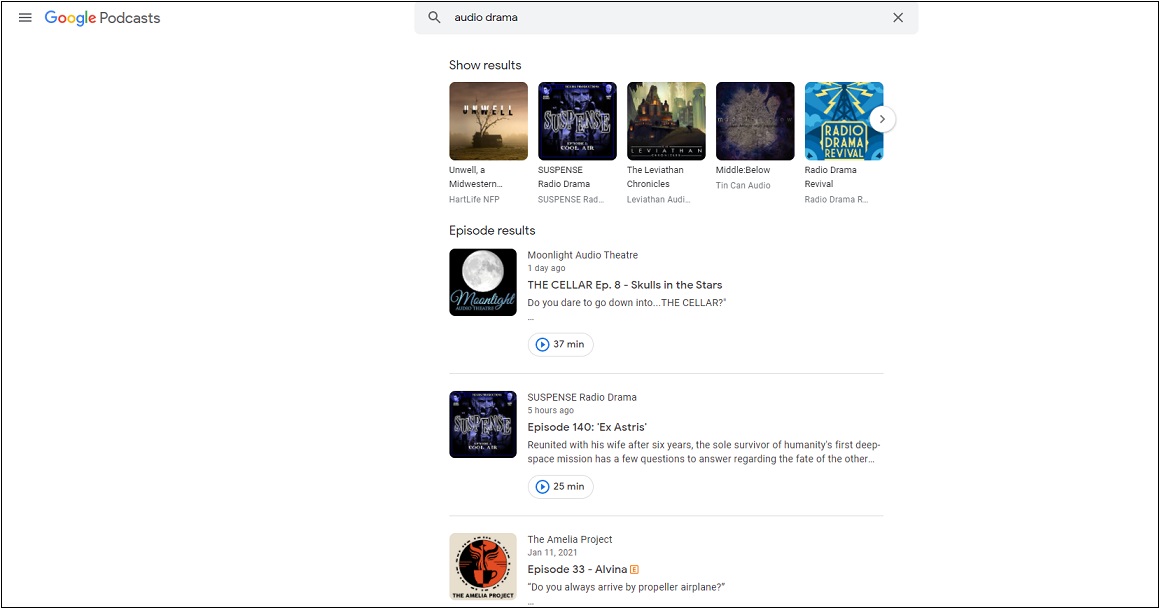1160x608 pixels.
Task: Click the Moonlight Audio Theatre episode artwork
Action: coord(483,283)
